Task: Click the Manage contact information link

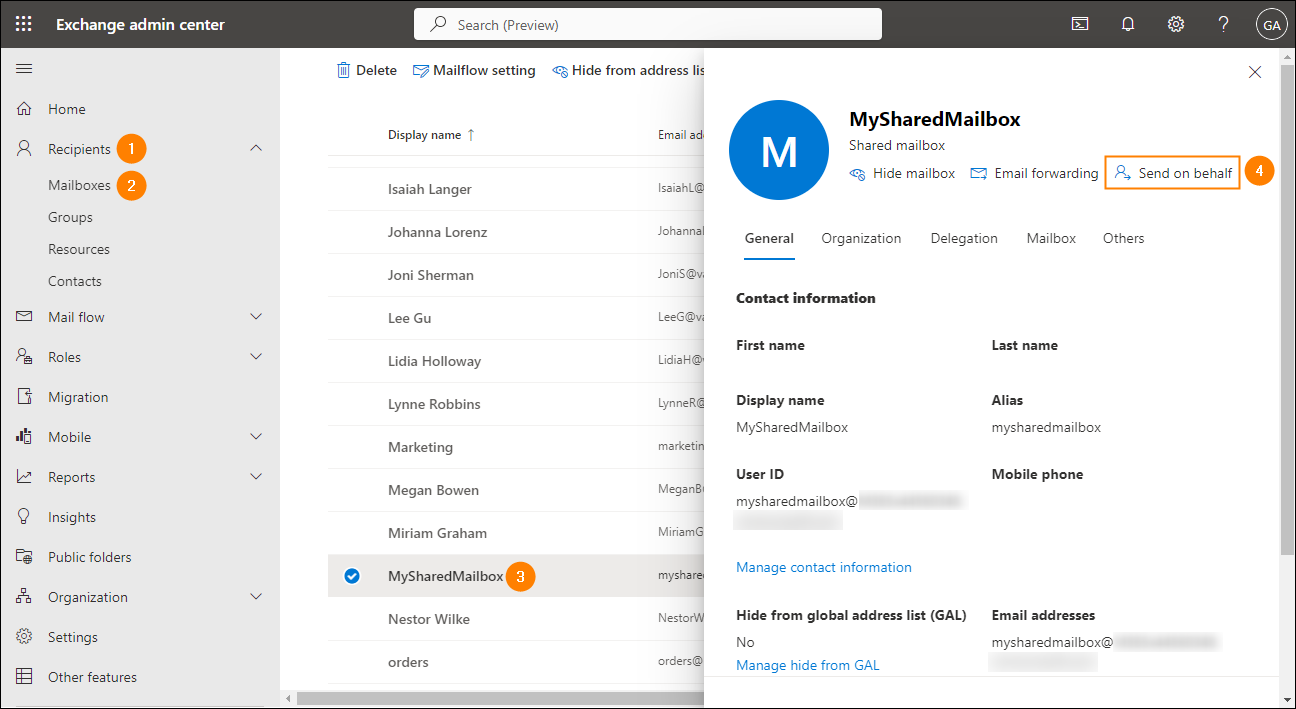Action: (824, 567)
